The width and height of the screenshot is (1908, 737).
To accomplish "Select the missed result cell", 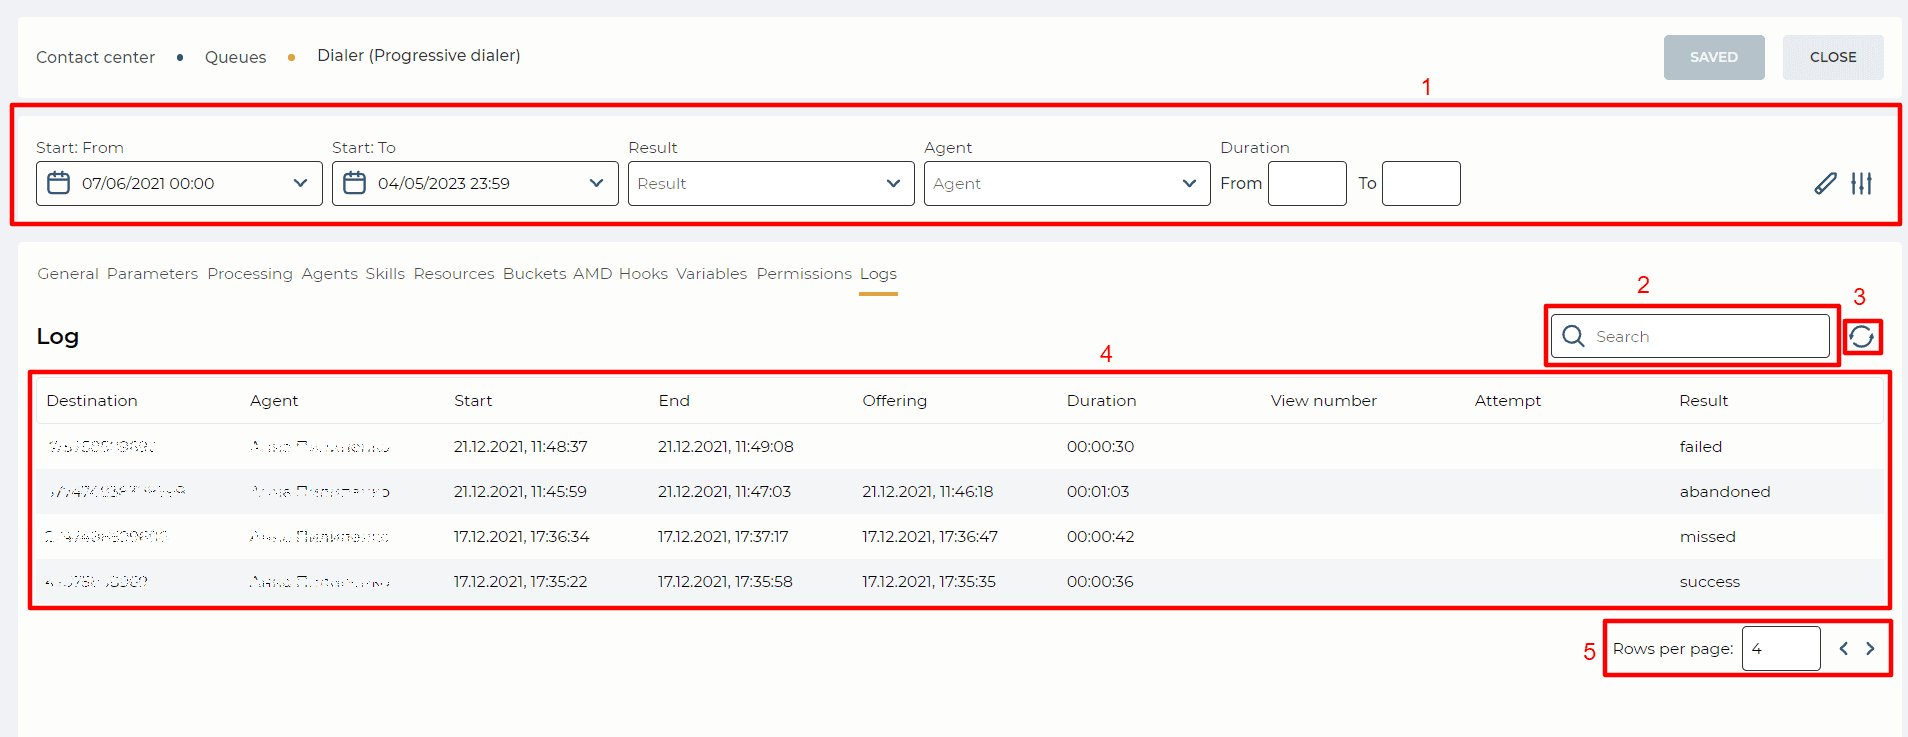I will pyautogui.click(x=1707, y=536).
